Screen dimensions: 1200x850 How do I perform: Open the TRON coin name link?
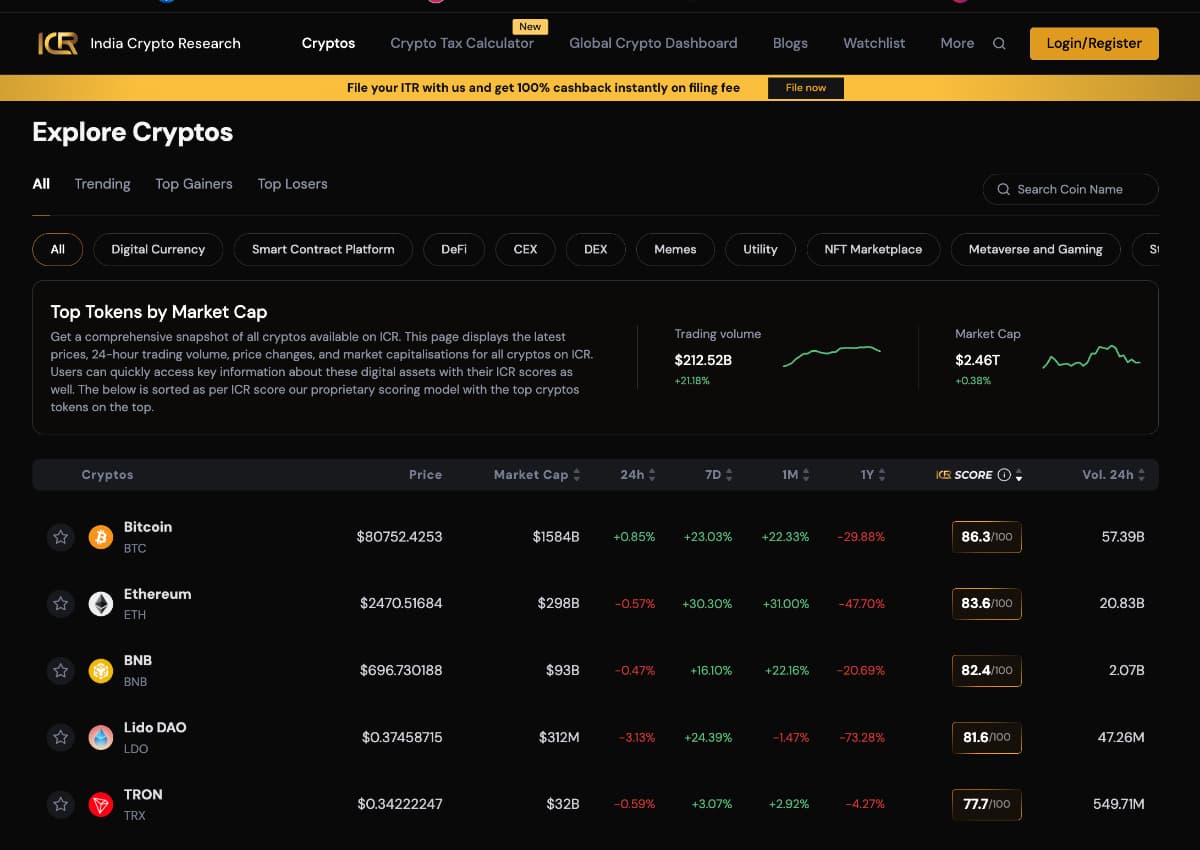[x=143, y=794]
